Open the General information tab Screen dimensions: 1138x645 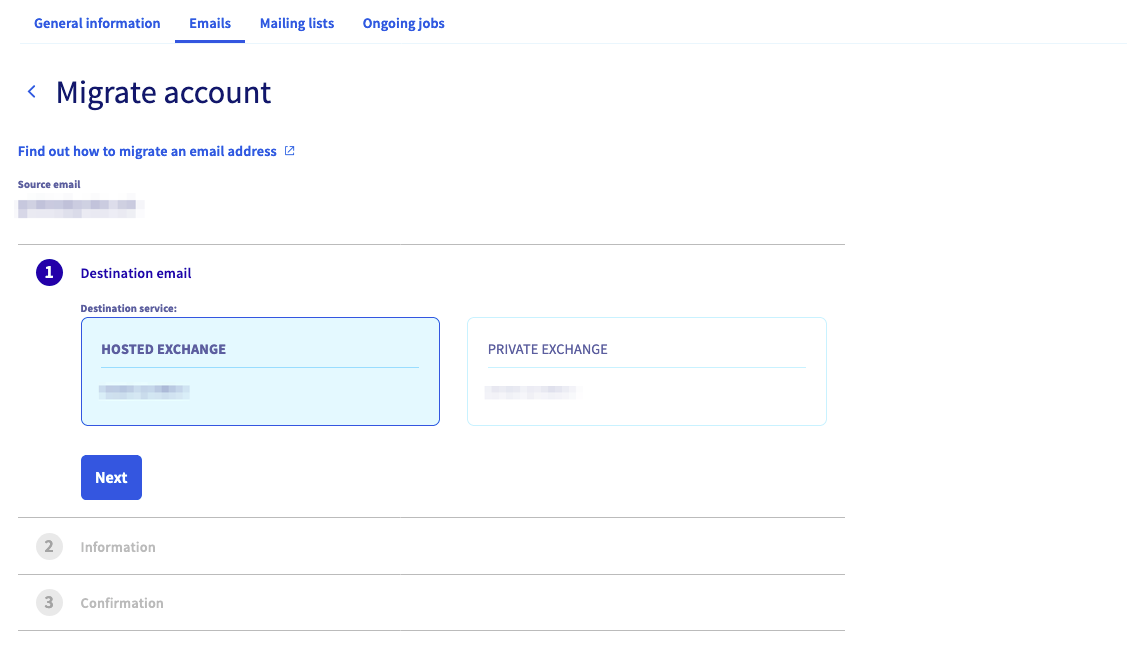pos(97,23)
